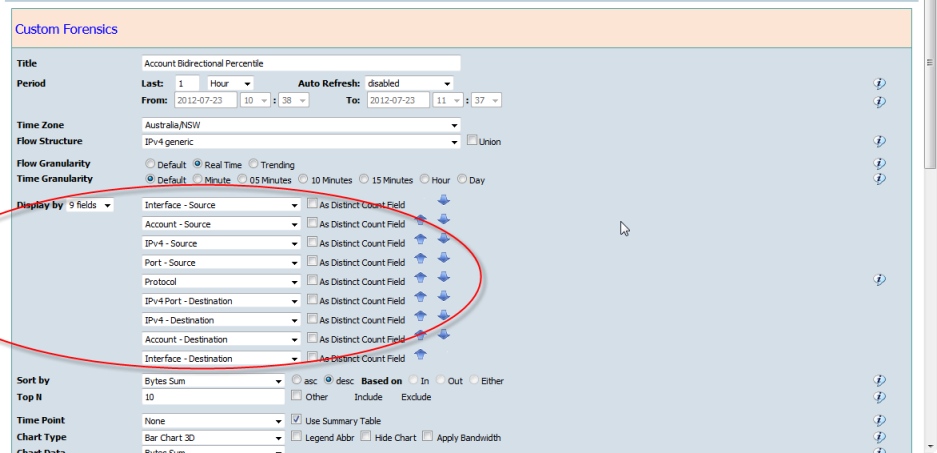Click the From date field
Screen dimensions: 937x453
point(206,100)
